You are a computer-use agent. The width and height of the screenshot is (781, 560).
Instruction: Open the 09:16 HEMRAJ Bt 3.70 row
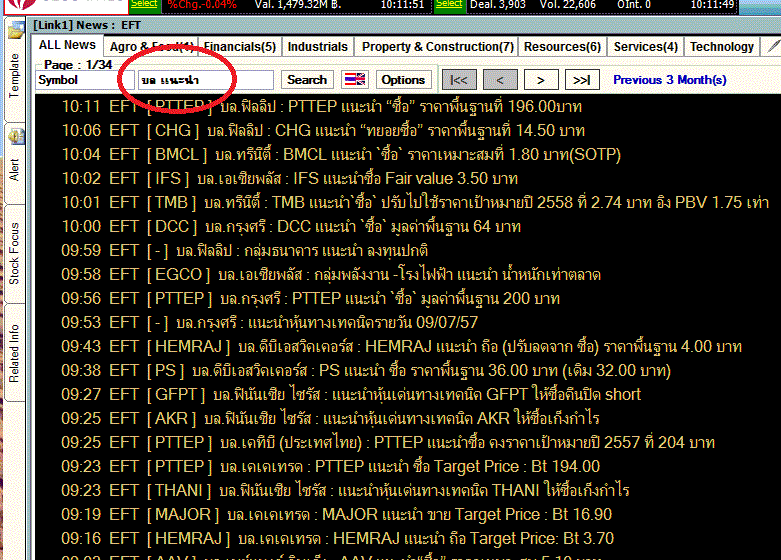click(338, 538)
